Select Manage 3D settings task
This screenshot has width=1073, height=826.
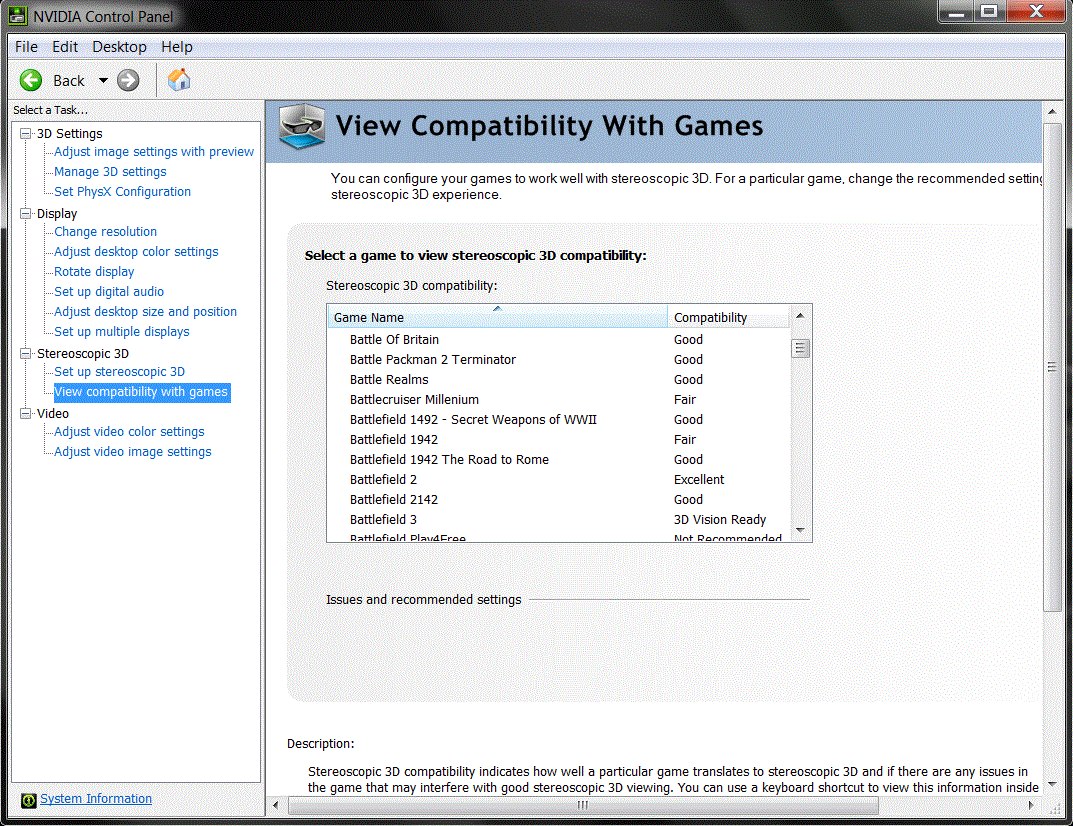point(110,172)
